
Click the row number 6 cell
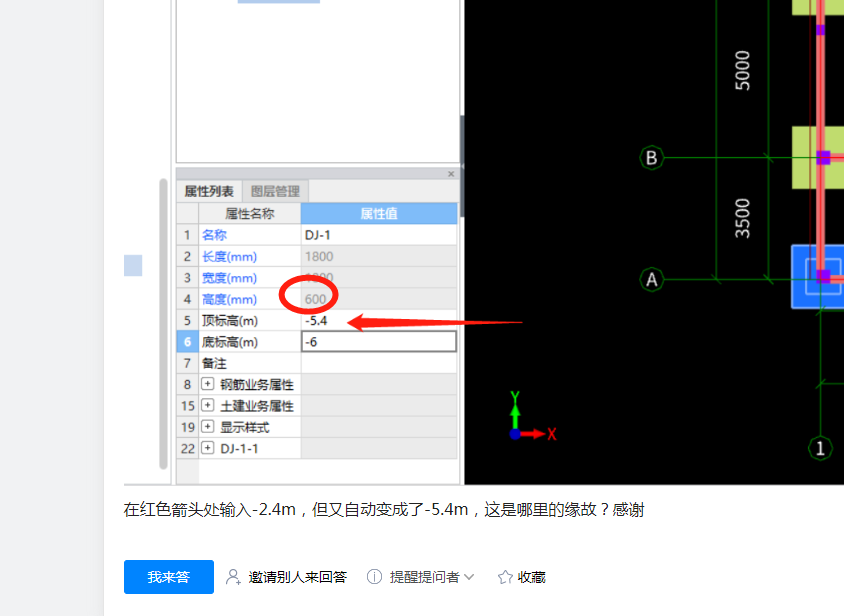click(x=187, y=342)
